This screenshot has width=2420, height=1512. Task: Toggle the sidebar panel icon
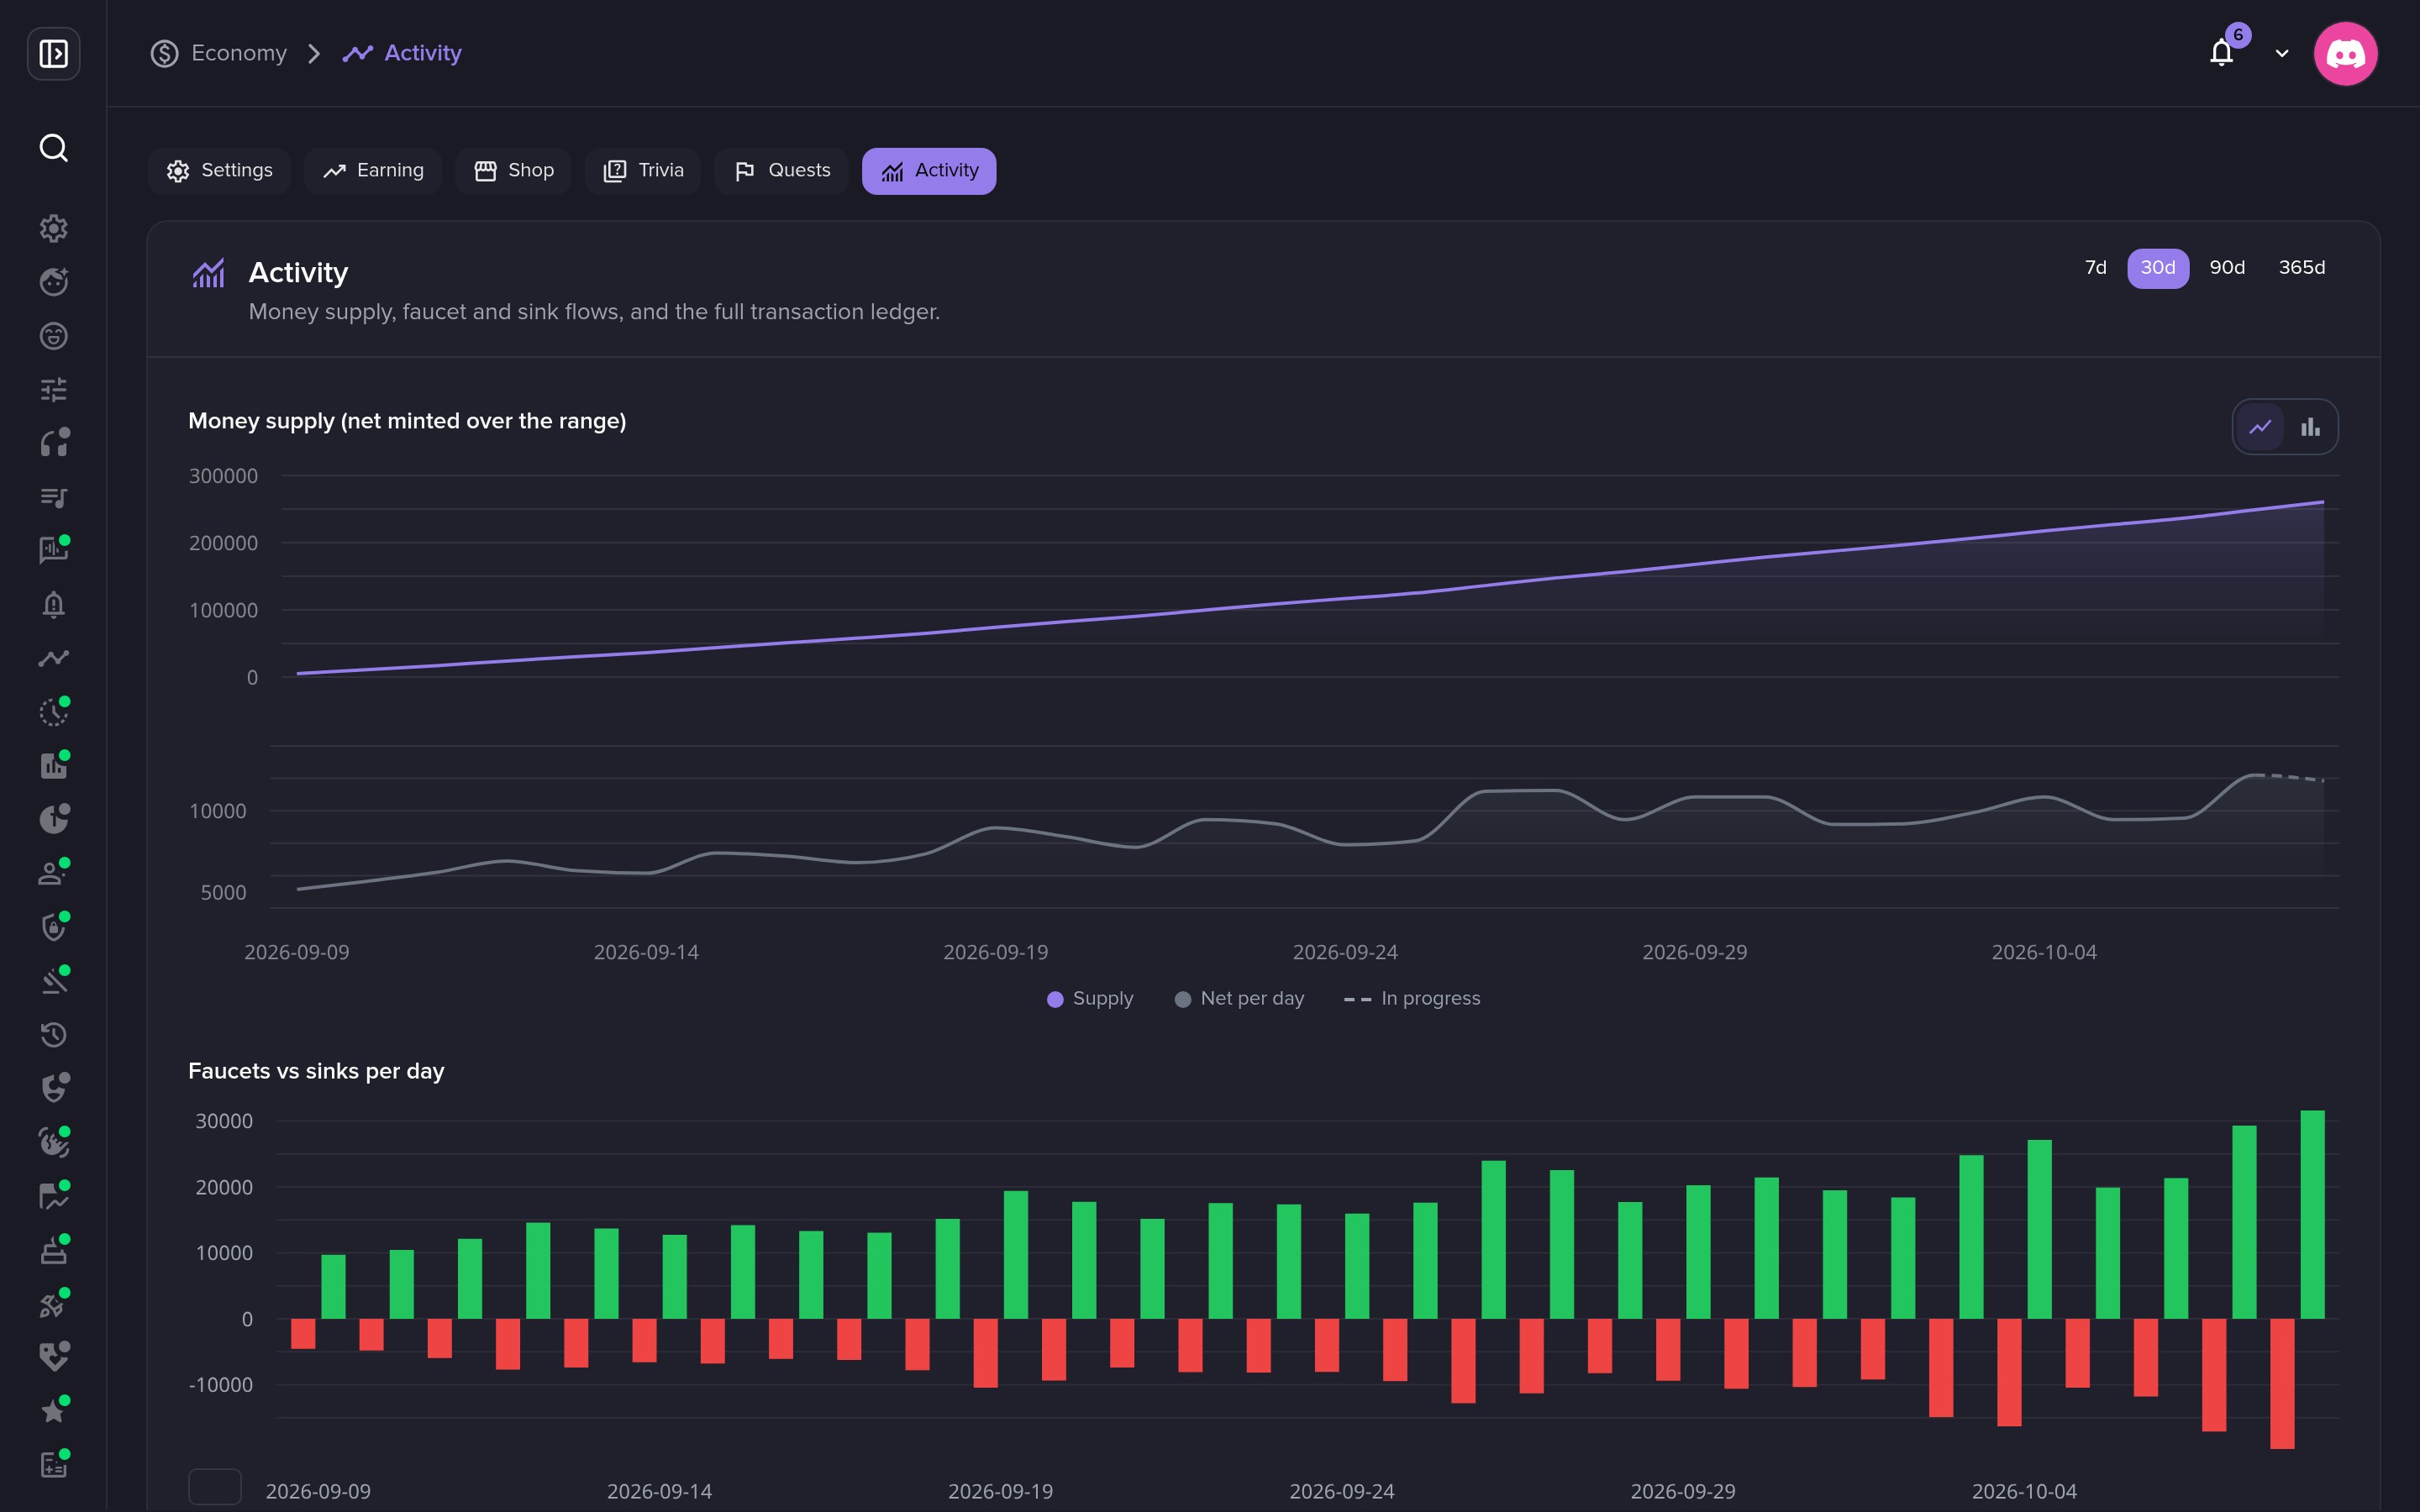point(53,53)
